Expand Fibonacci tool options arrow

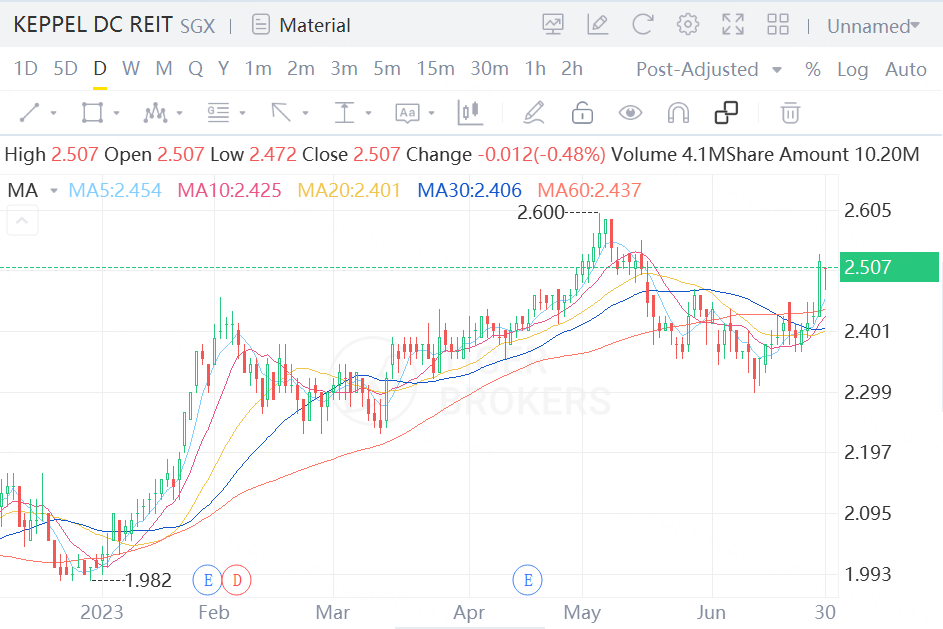coord(242,113)
